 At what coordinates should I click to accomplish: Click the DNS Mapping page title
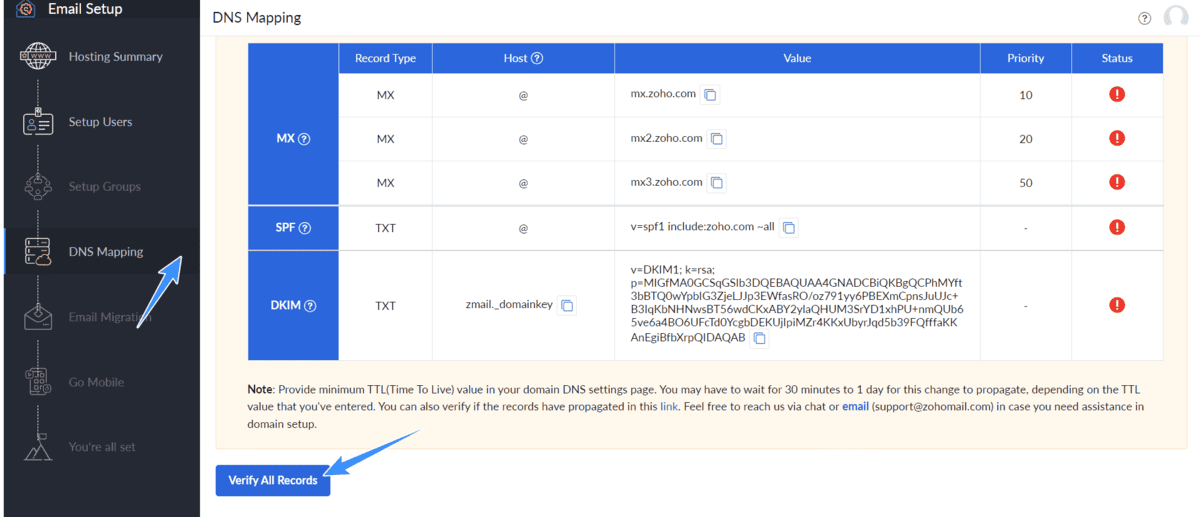[x=257, y=18]
